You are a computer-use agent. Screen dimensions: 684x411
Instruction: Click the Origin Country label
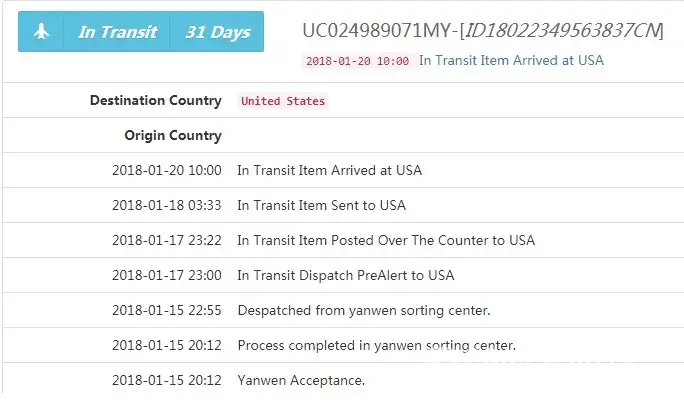(172, 135)
